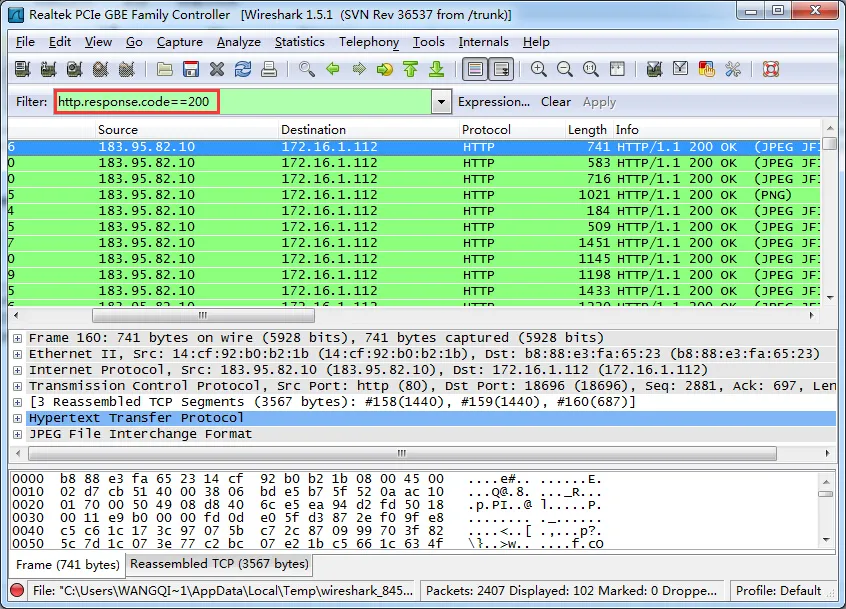Open the Telephony menu
The height and width of the screenshot is (609, 846).
click(x=369, y=42)
